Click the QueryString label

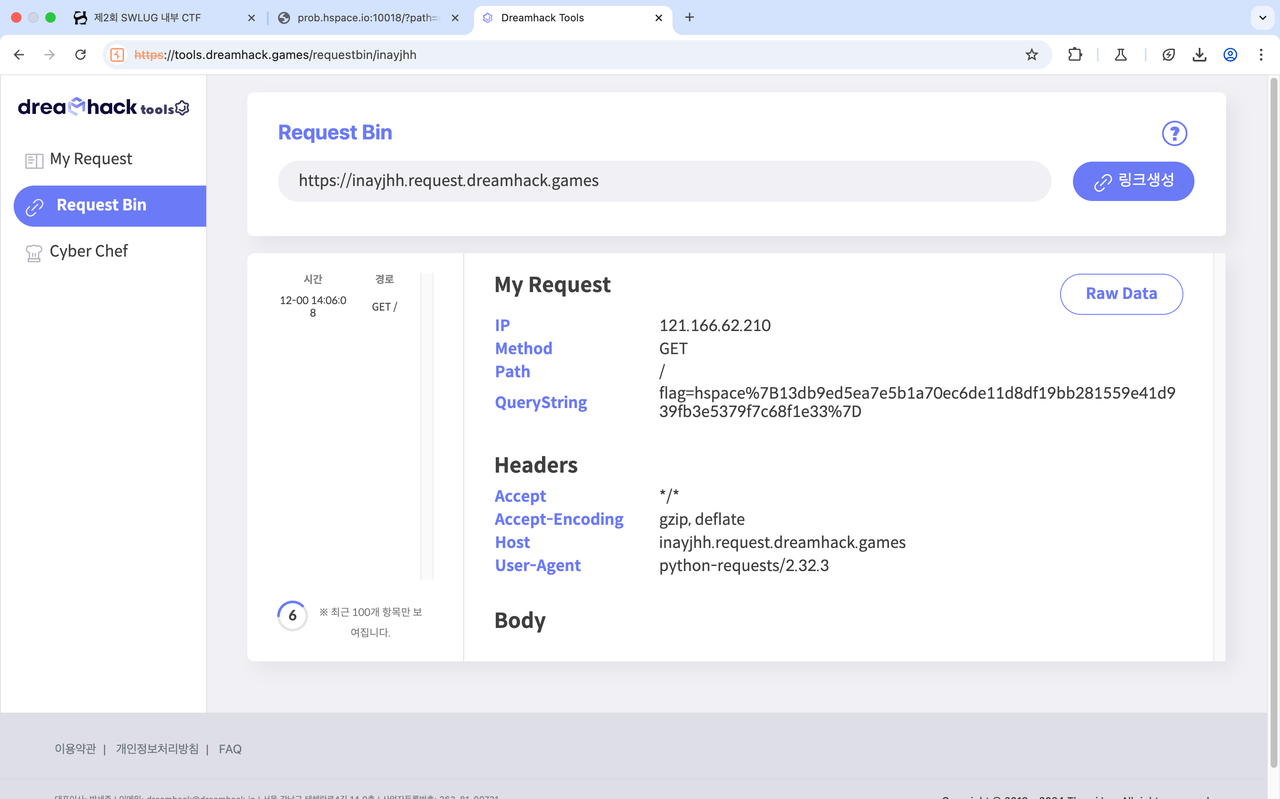[541, 403]
